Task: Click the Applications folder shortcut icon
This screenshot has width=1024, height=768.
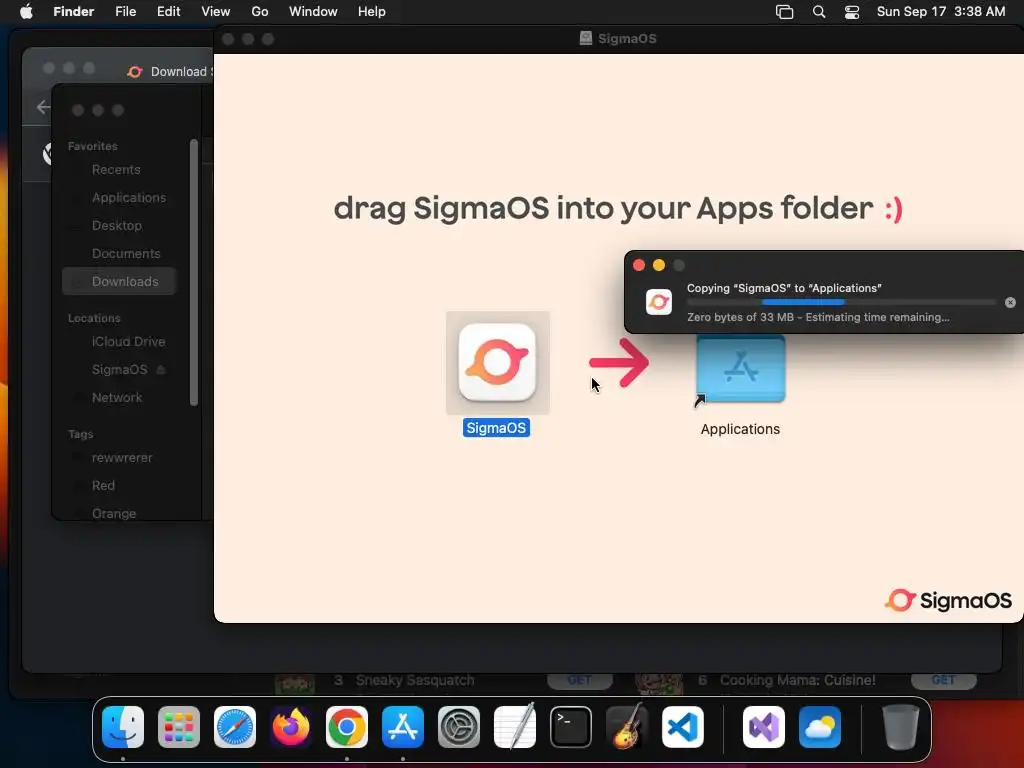Action: pyautogui.click(x=740, y=370)
